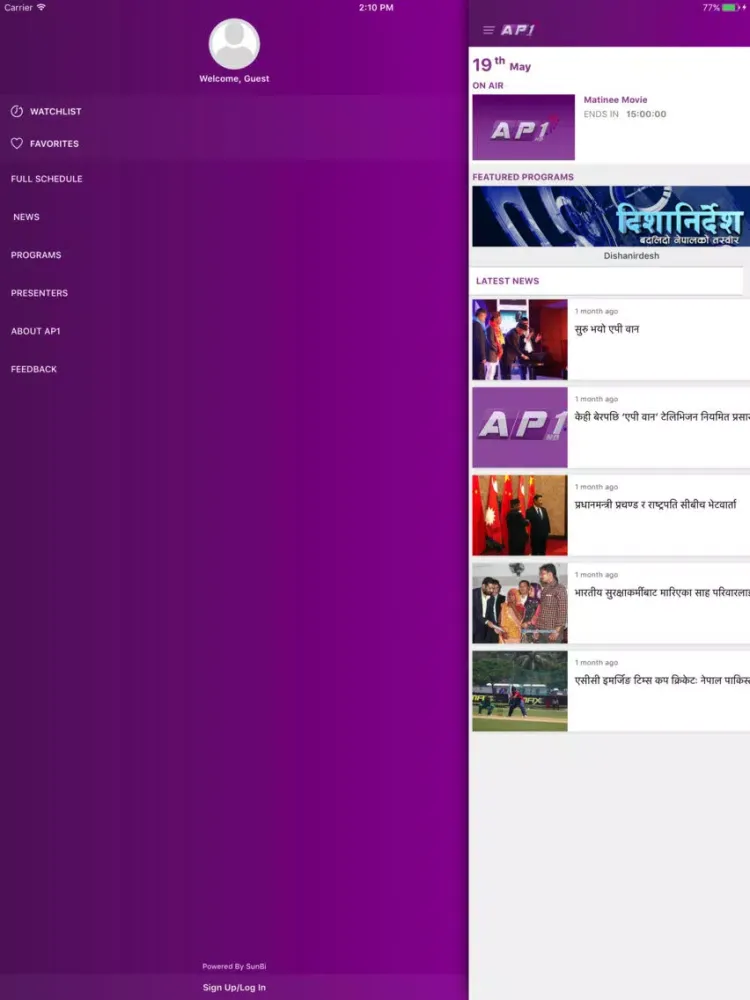This screenshot has height=1000, width=750.
Task: Select Matinee Movie program title
Action: point(615,99)
